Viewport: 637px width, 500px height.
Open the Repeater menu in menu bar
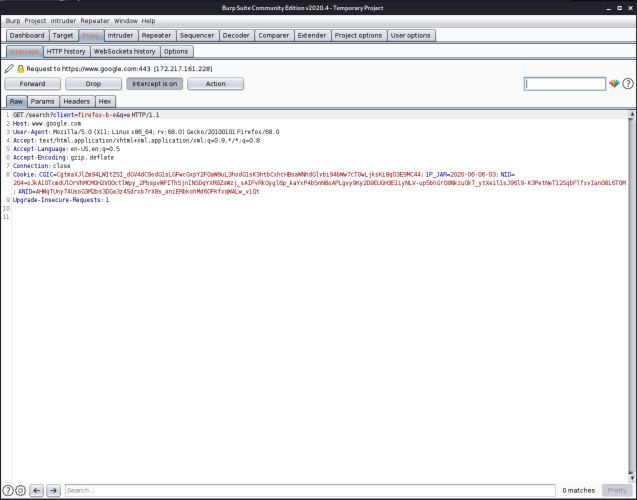[95, 21]
